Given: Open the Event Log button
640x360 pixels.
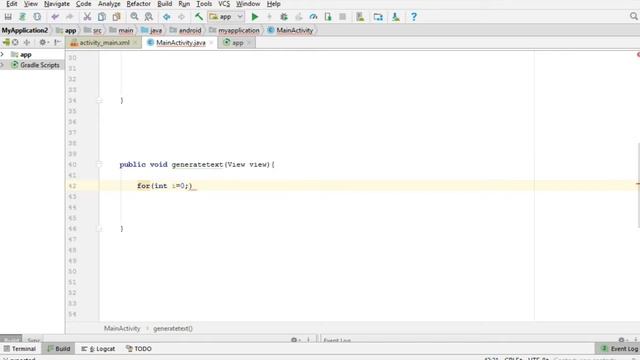Looking at the screenshot, I should point(619,349).
